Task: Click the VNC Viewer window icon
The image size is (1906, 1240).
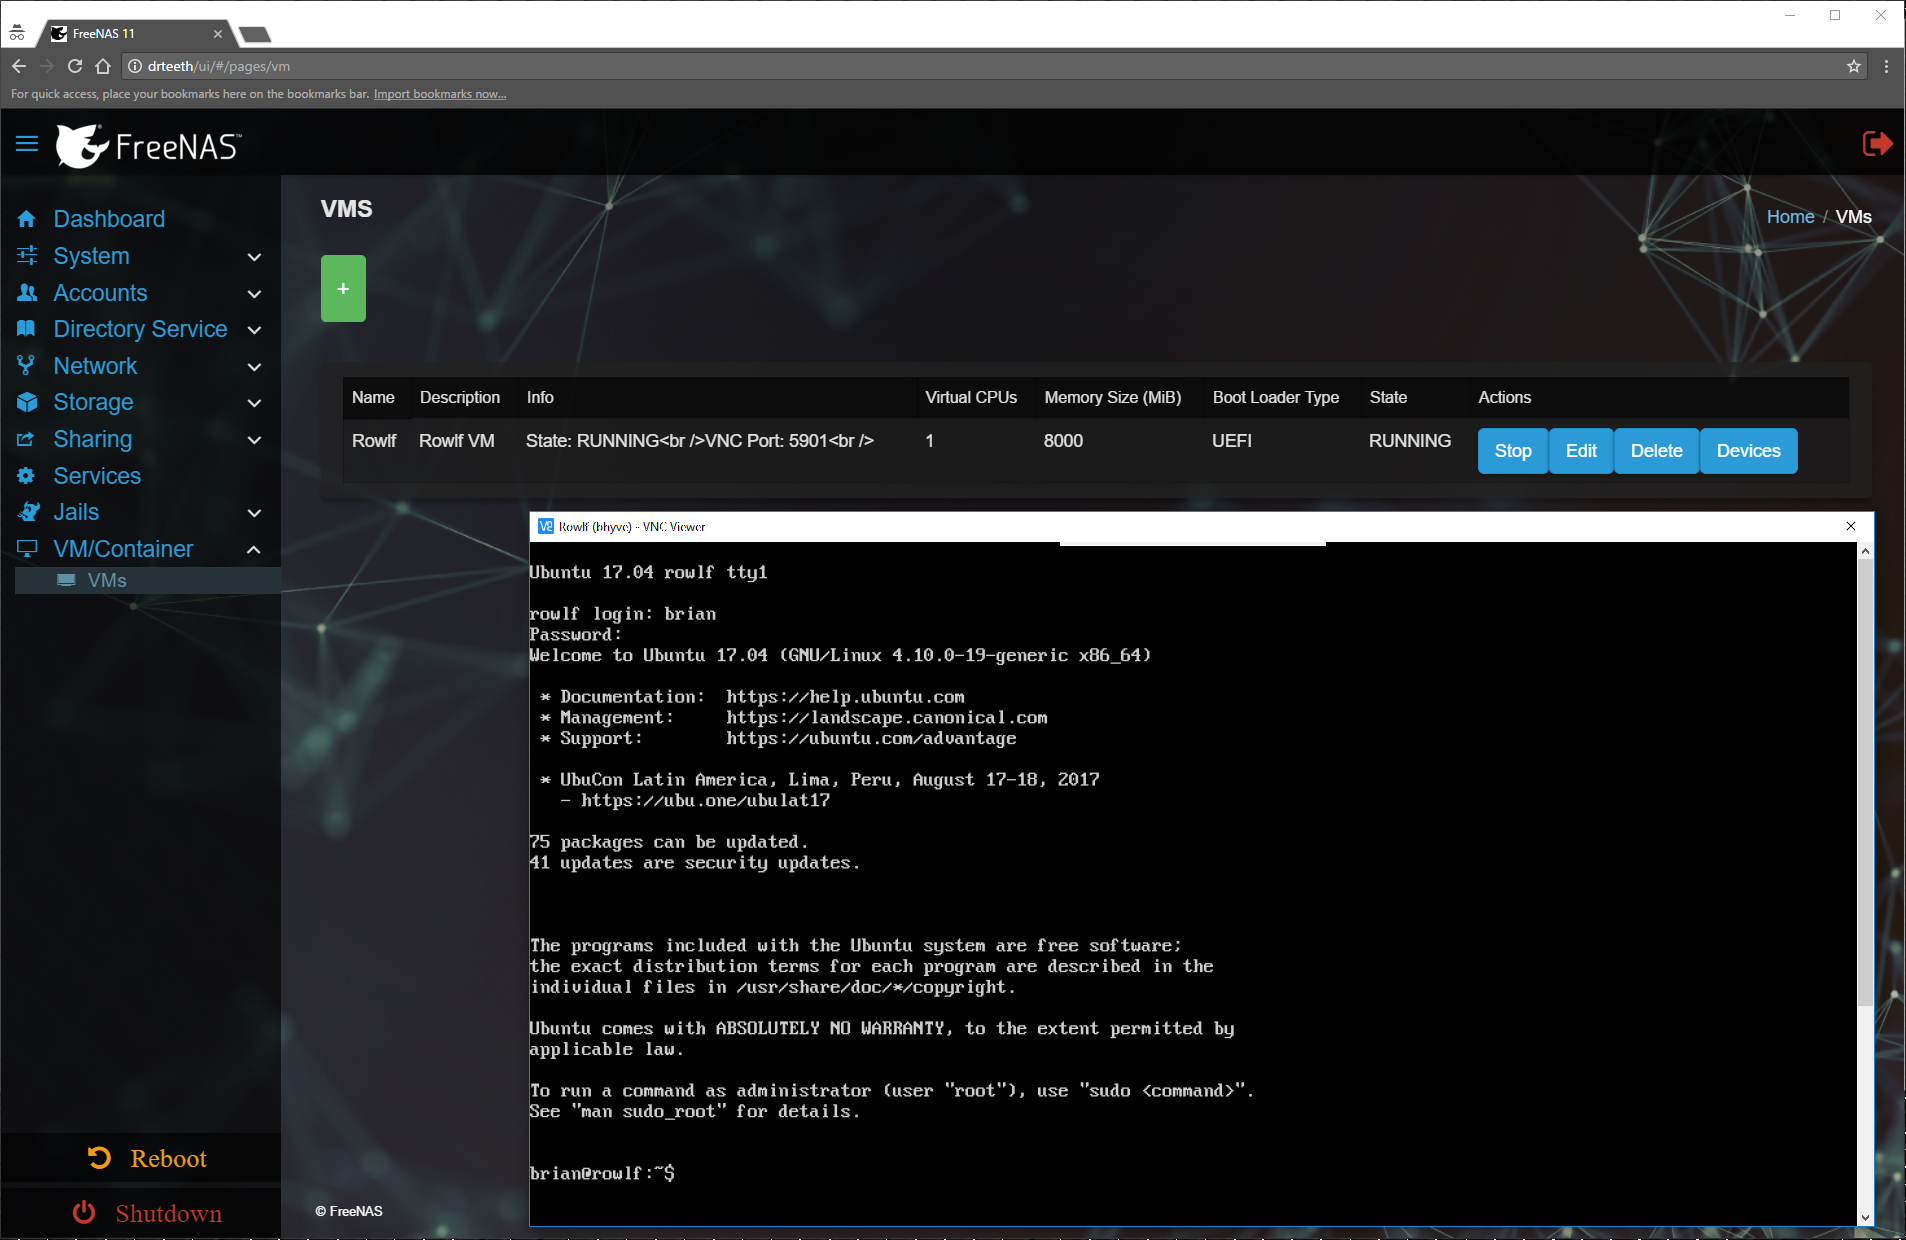Action: click(545, 526)
